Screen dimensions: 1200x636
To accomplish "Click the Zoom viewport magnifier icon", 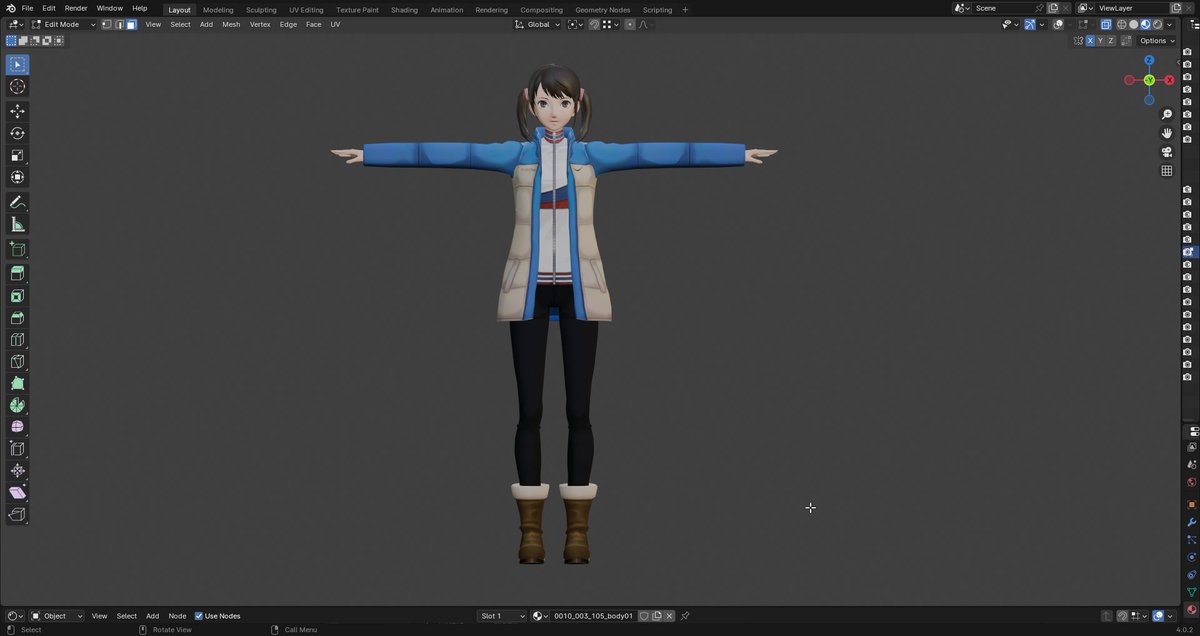I will pos(1166,115).
